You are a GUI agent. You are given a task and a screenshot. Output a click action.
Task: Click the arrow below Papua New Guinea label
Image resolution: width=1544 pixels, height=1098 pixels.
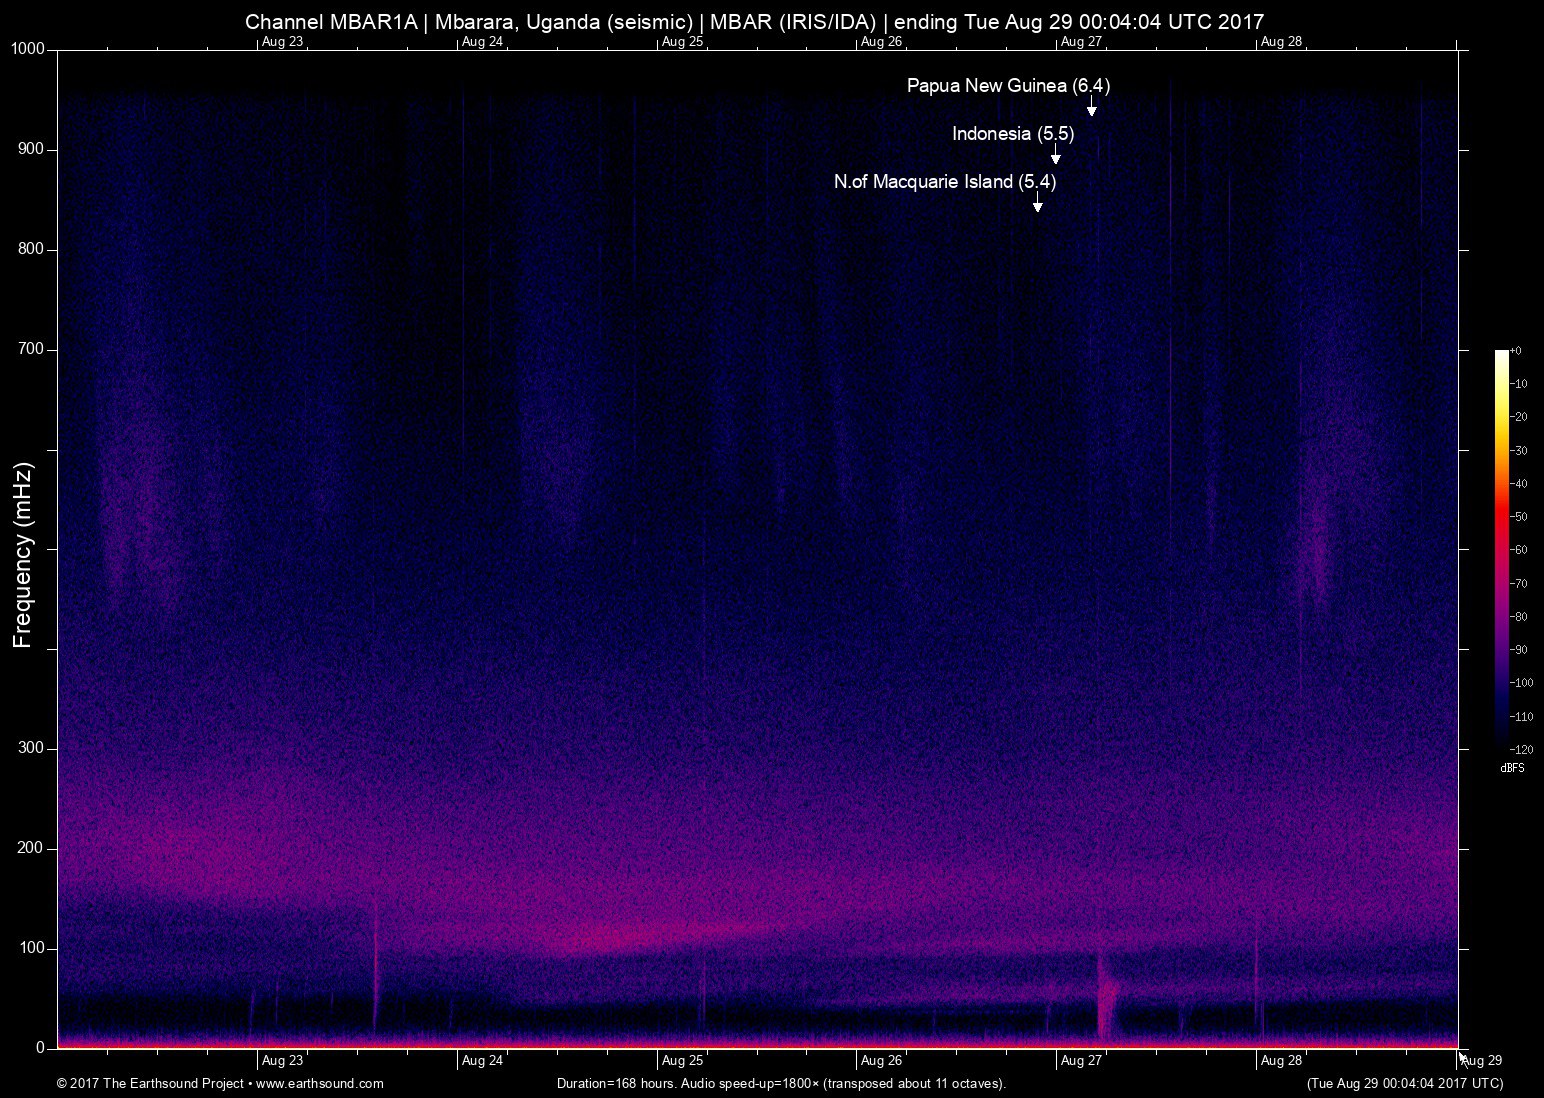(x=1091, y=108)
